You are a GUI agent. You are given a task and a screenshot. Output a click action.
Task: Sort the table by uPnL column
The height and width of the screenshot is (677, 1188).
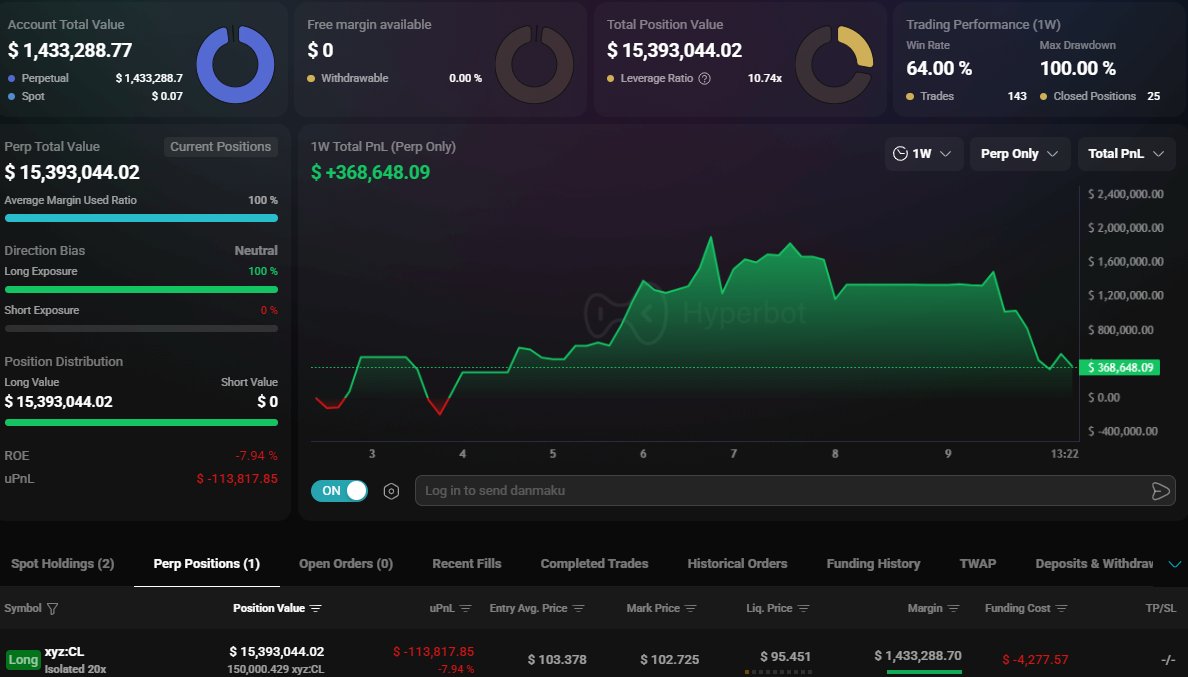(x=464, y=607)
